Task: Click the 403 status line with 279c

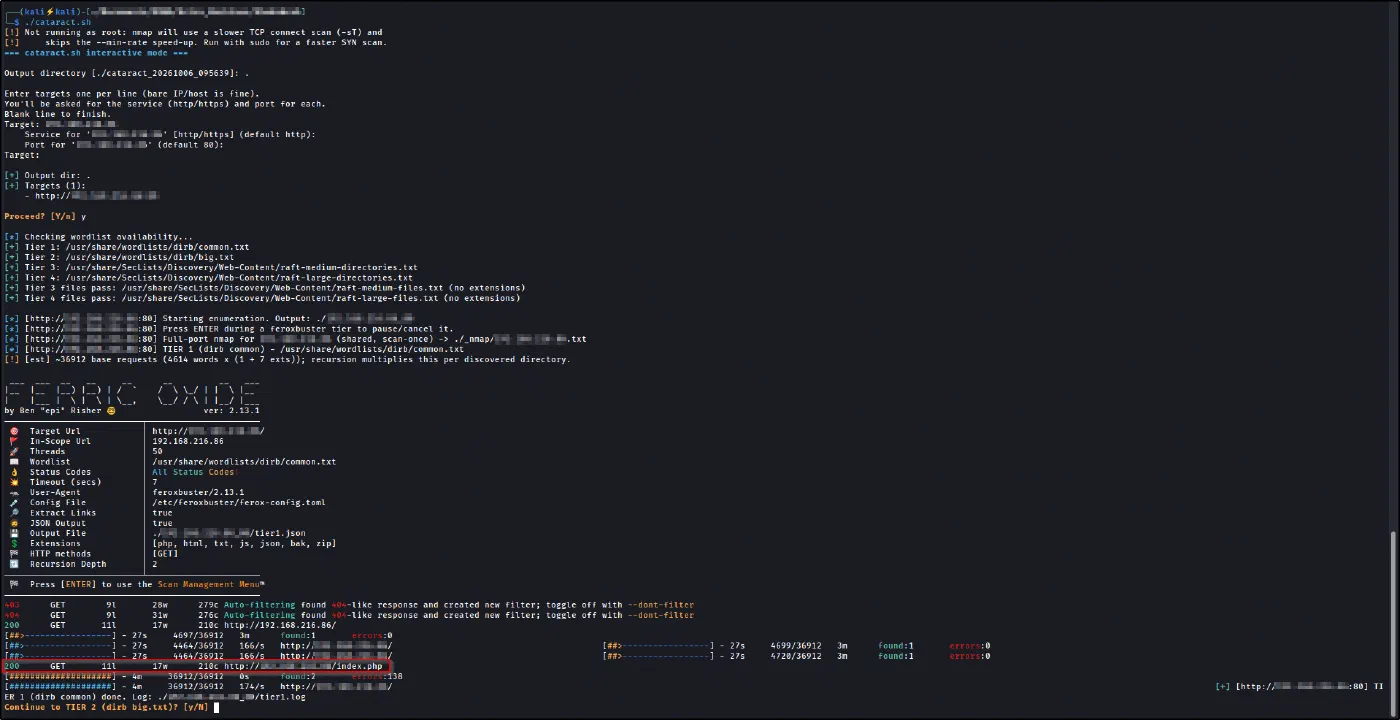Action: pos(349,605)
